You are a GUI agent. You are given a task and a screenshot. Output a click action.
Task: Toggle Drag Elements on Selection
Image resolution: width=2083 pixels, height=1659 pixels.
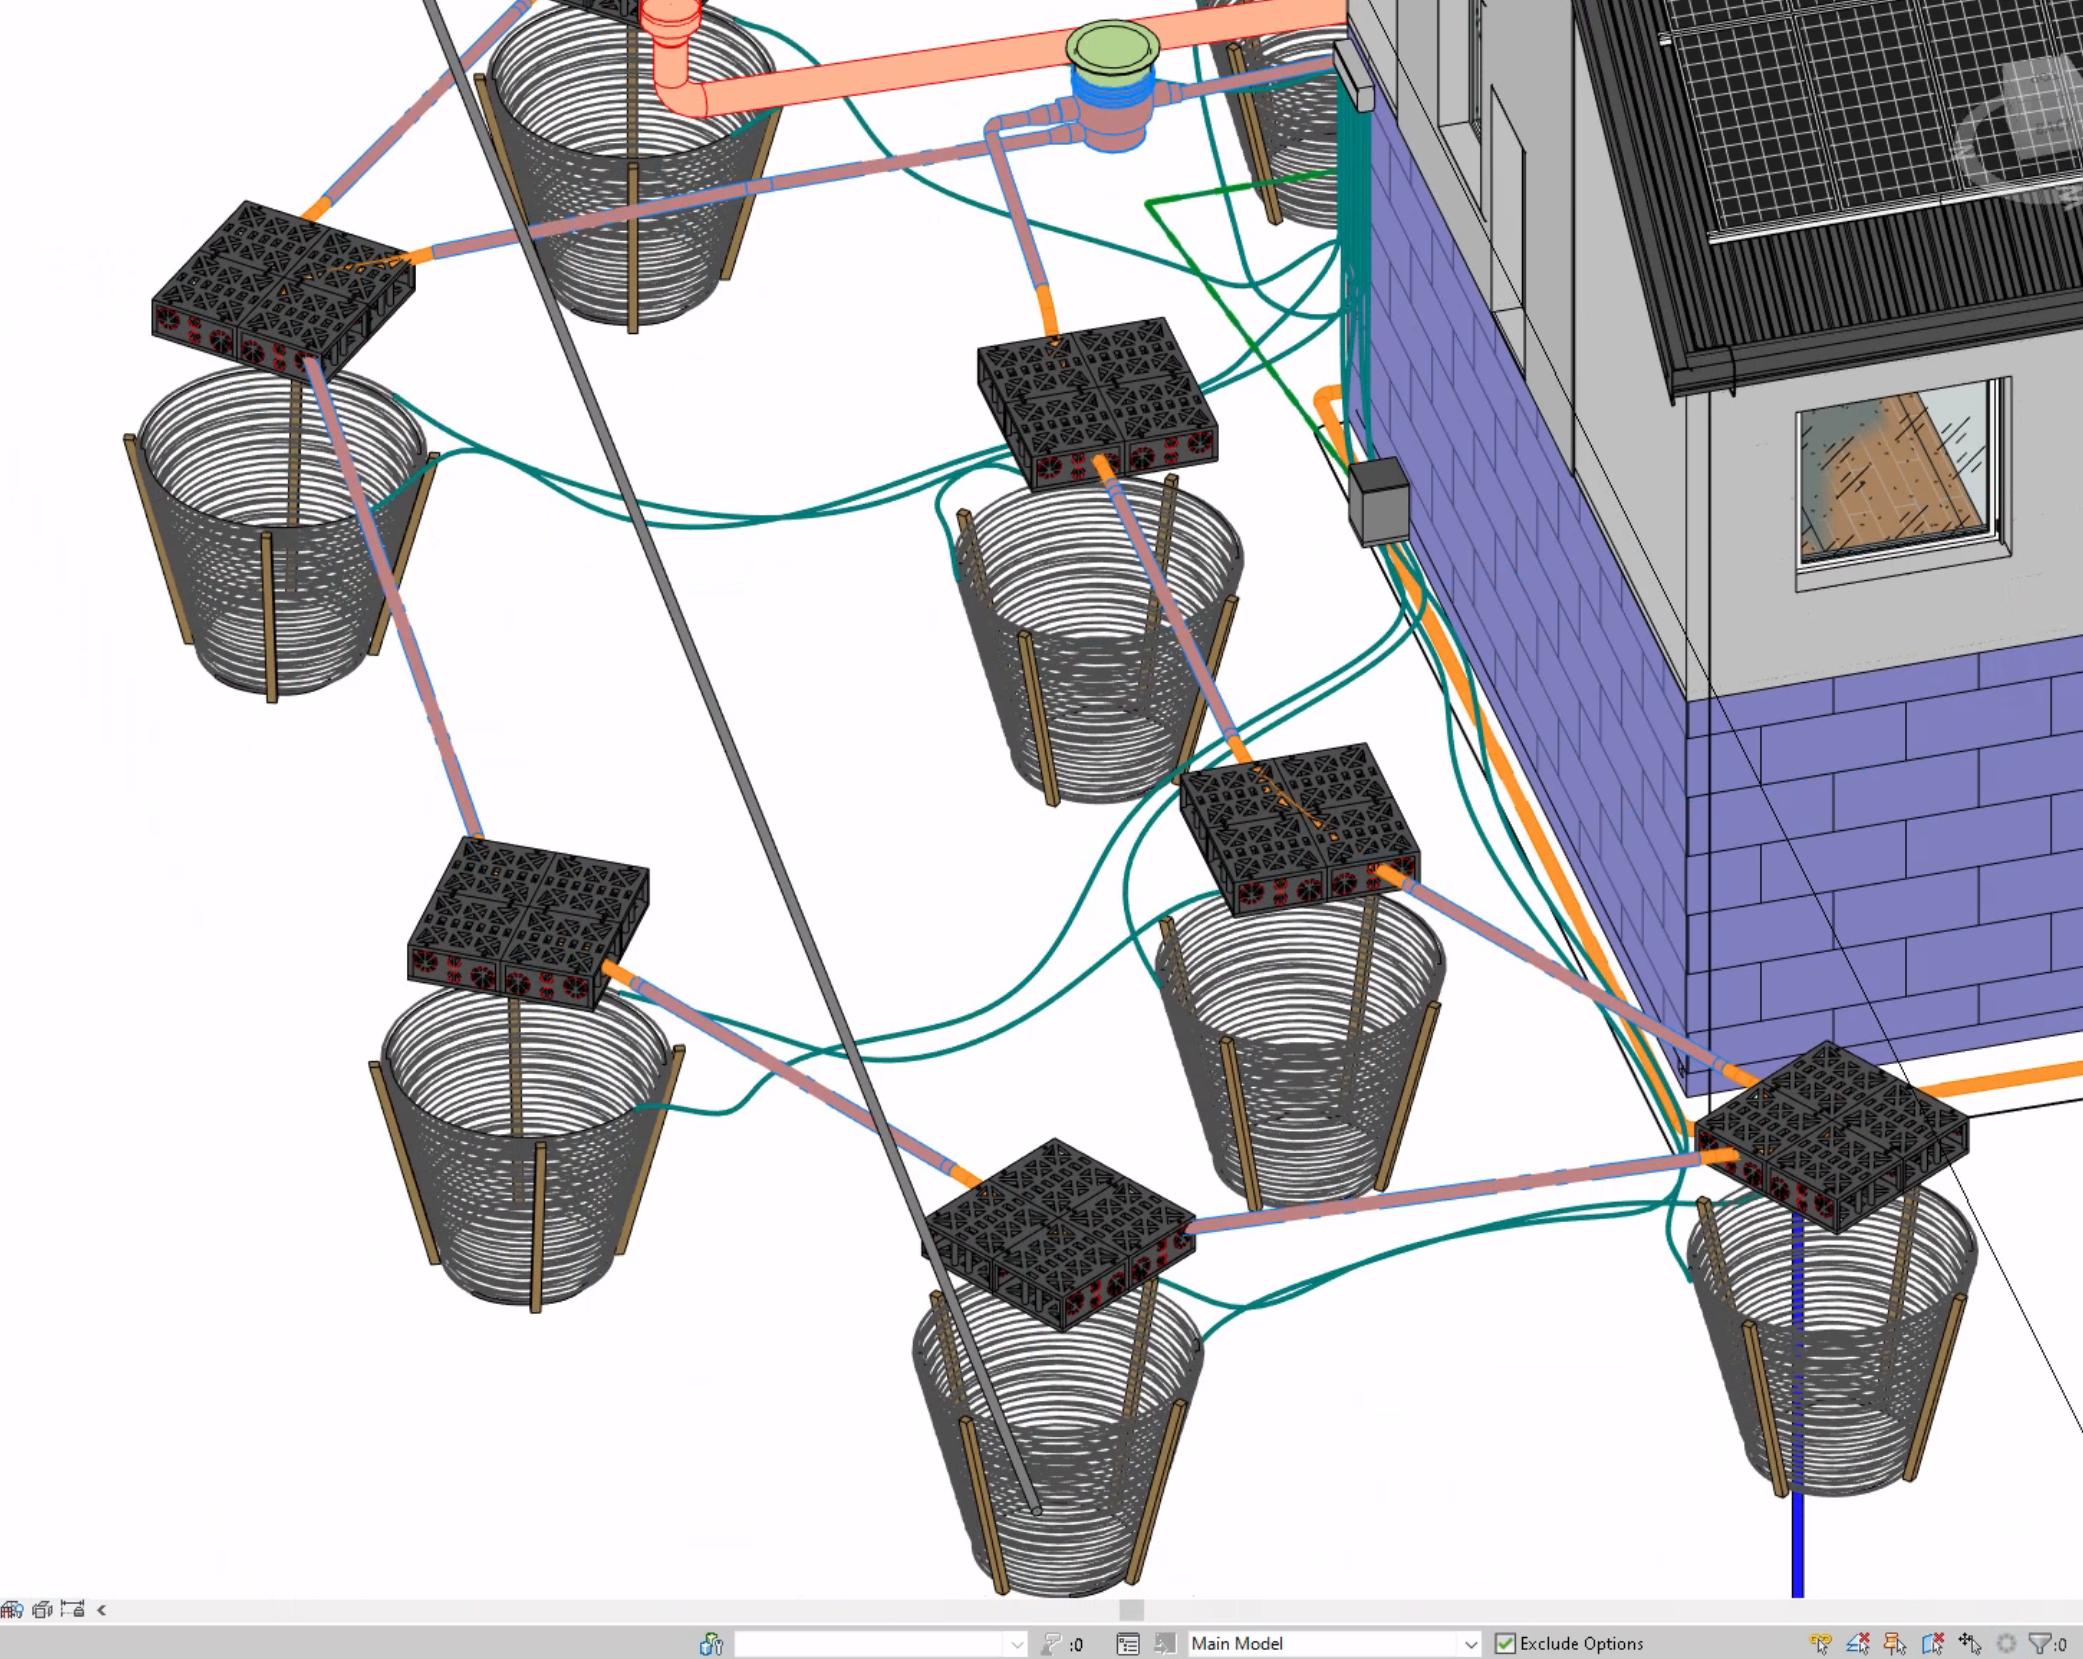tap(1969, 1644)
